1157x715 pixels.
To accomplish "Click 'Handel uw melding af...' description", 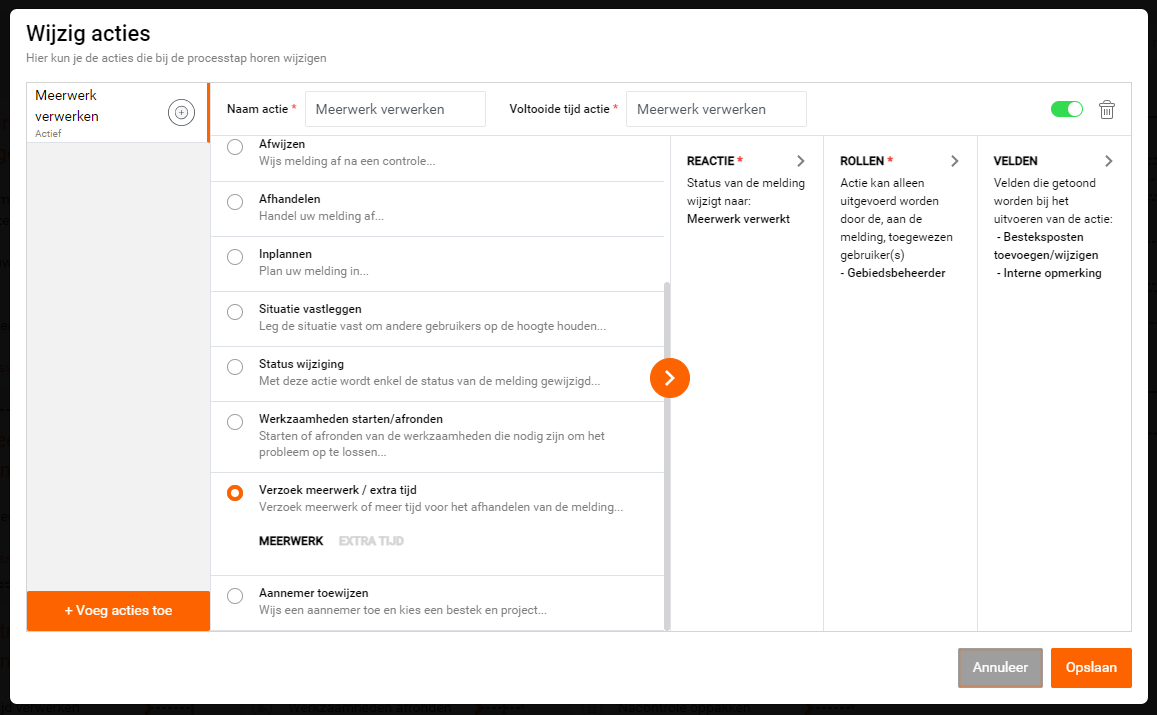I will click(x=321, y=216).
